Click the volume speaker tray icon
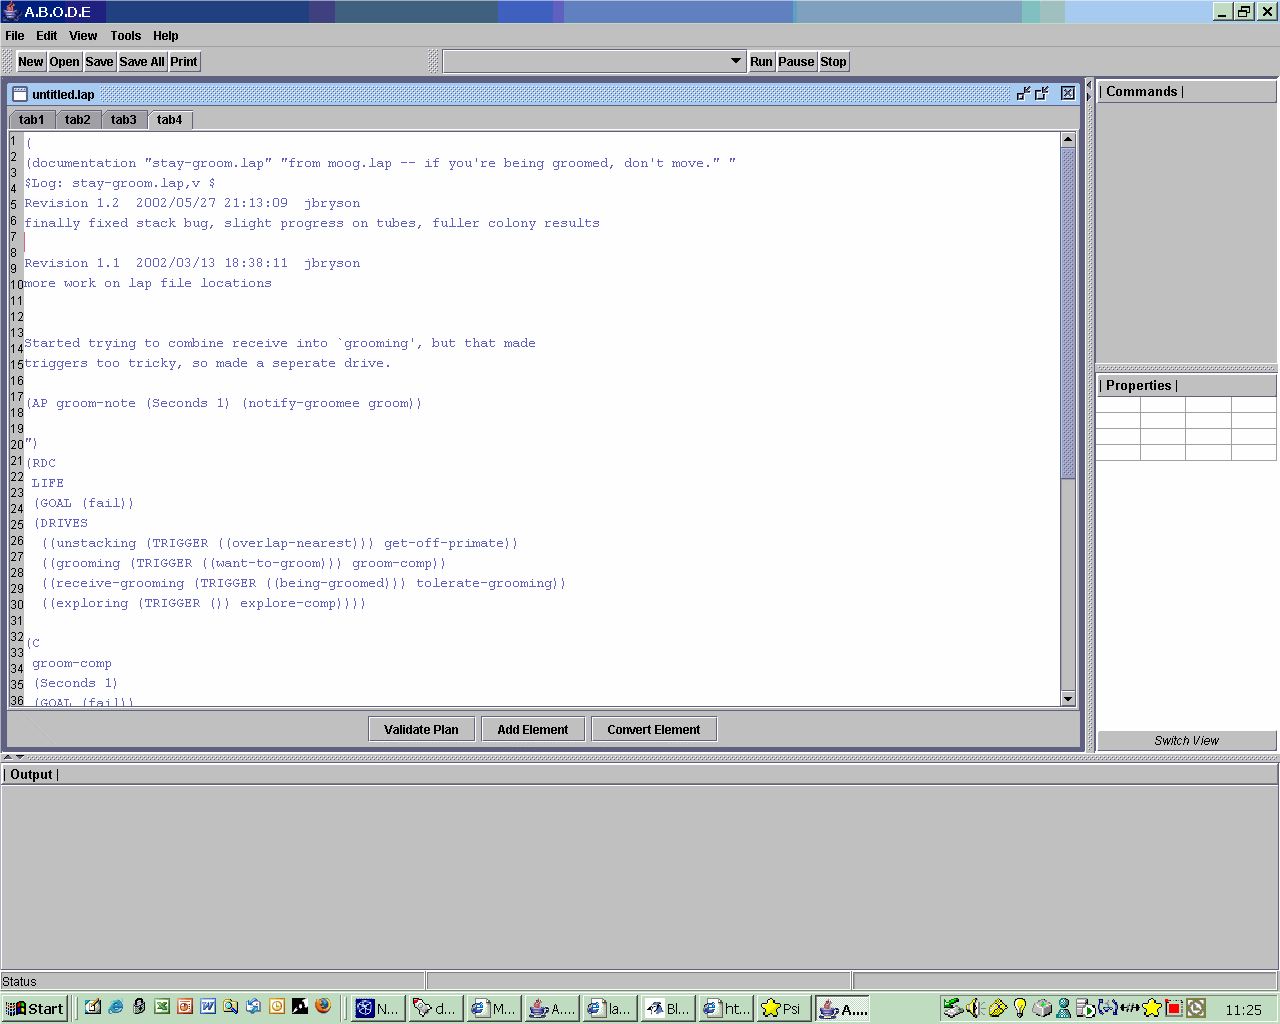The width and height of the screenshot is (1280, 1024). click(x=974, y=1008)
